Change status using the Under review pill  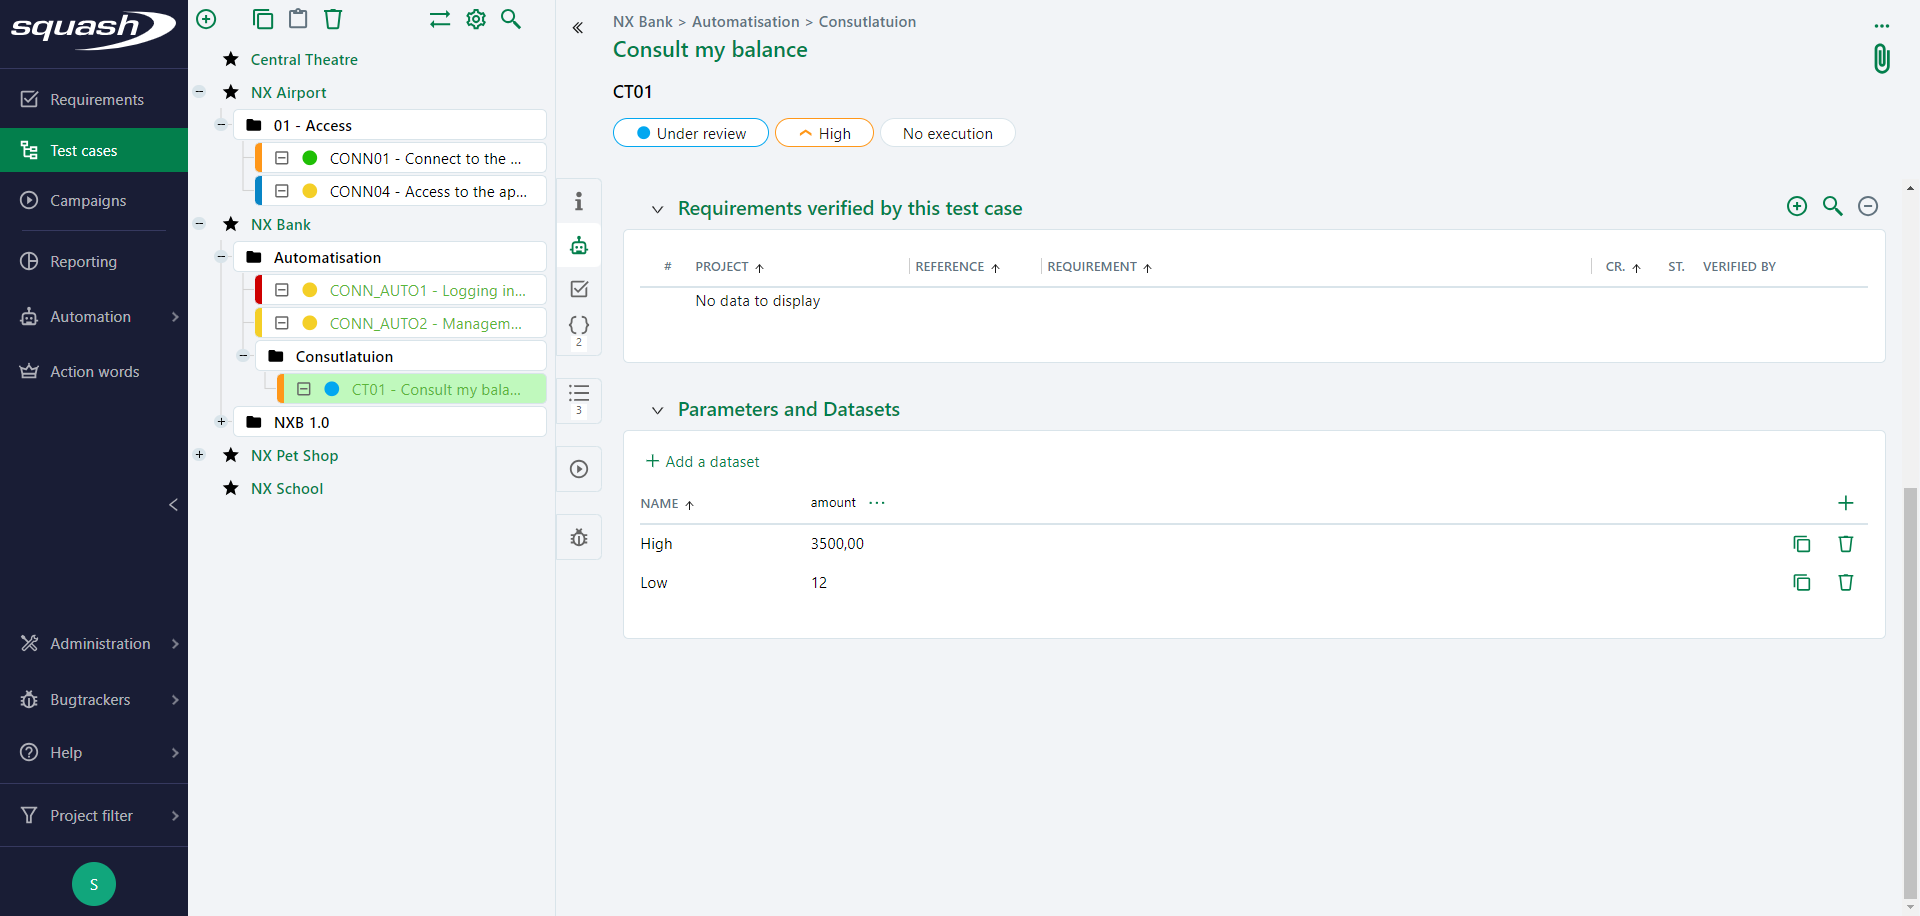pos(690,132)
